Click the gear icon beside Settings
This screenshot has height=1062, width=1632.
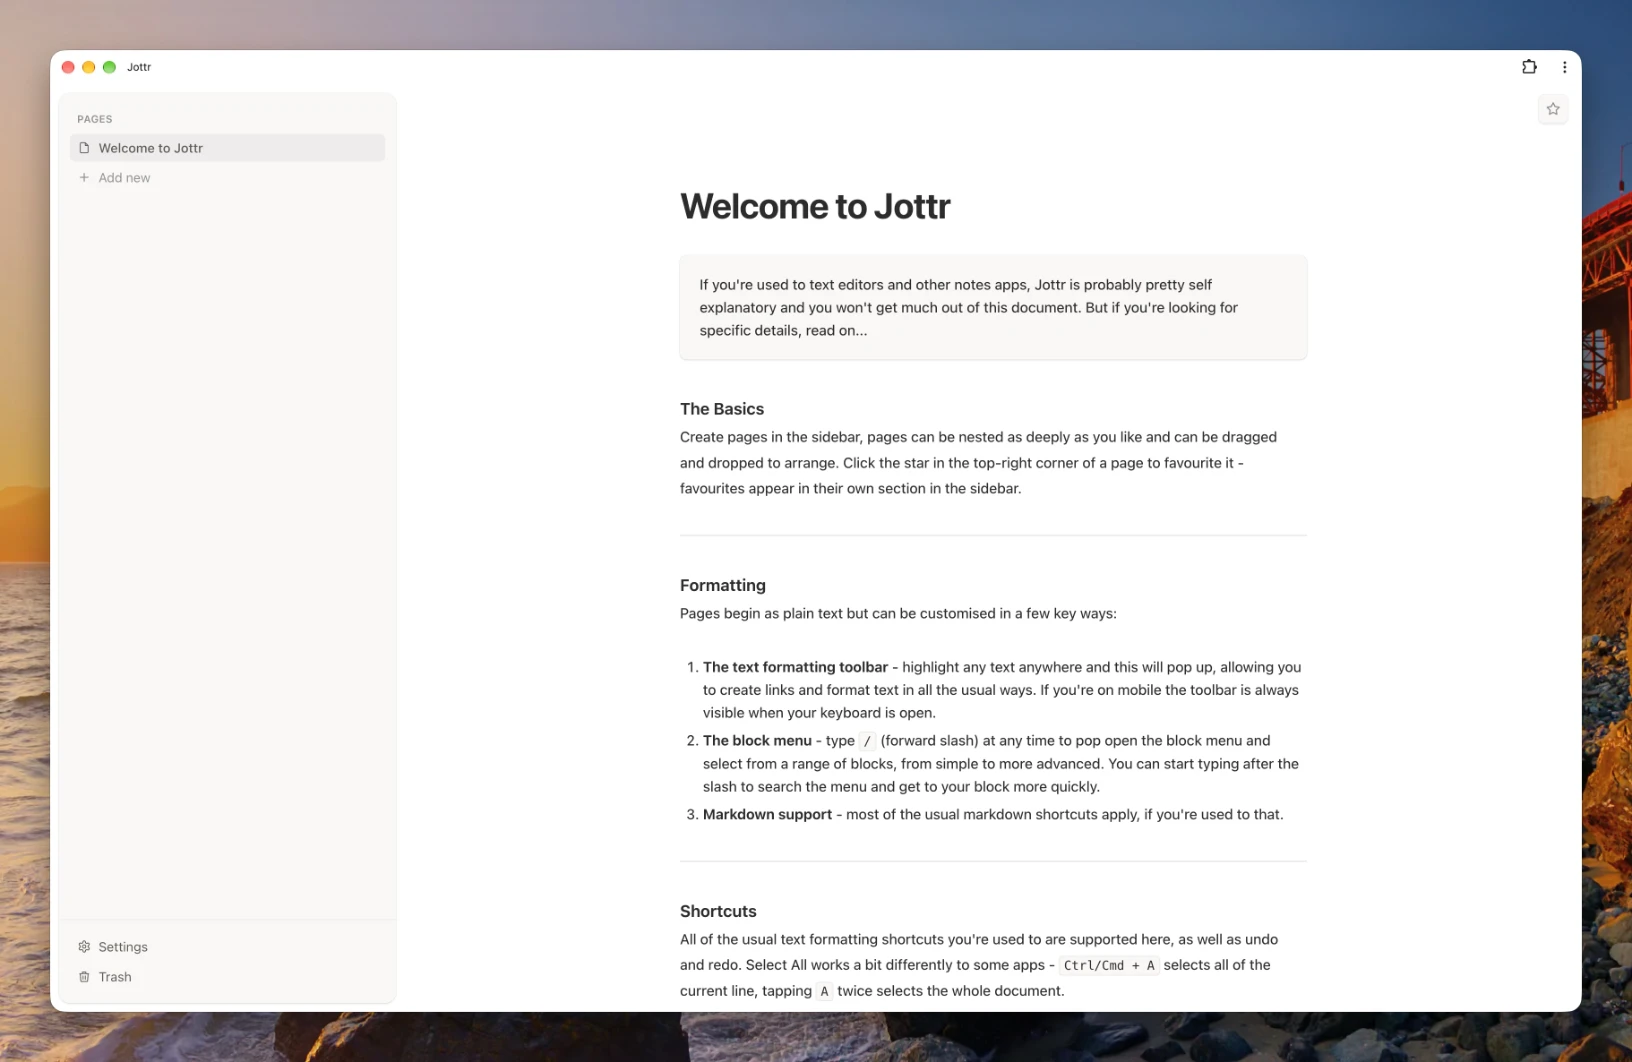pos(84,946)
